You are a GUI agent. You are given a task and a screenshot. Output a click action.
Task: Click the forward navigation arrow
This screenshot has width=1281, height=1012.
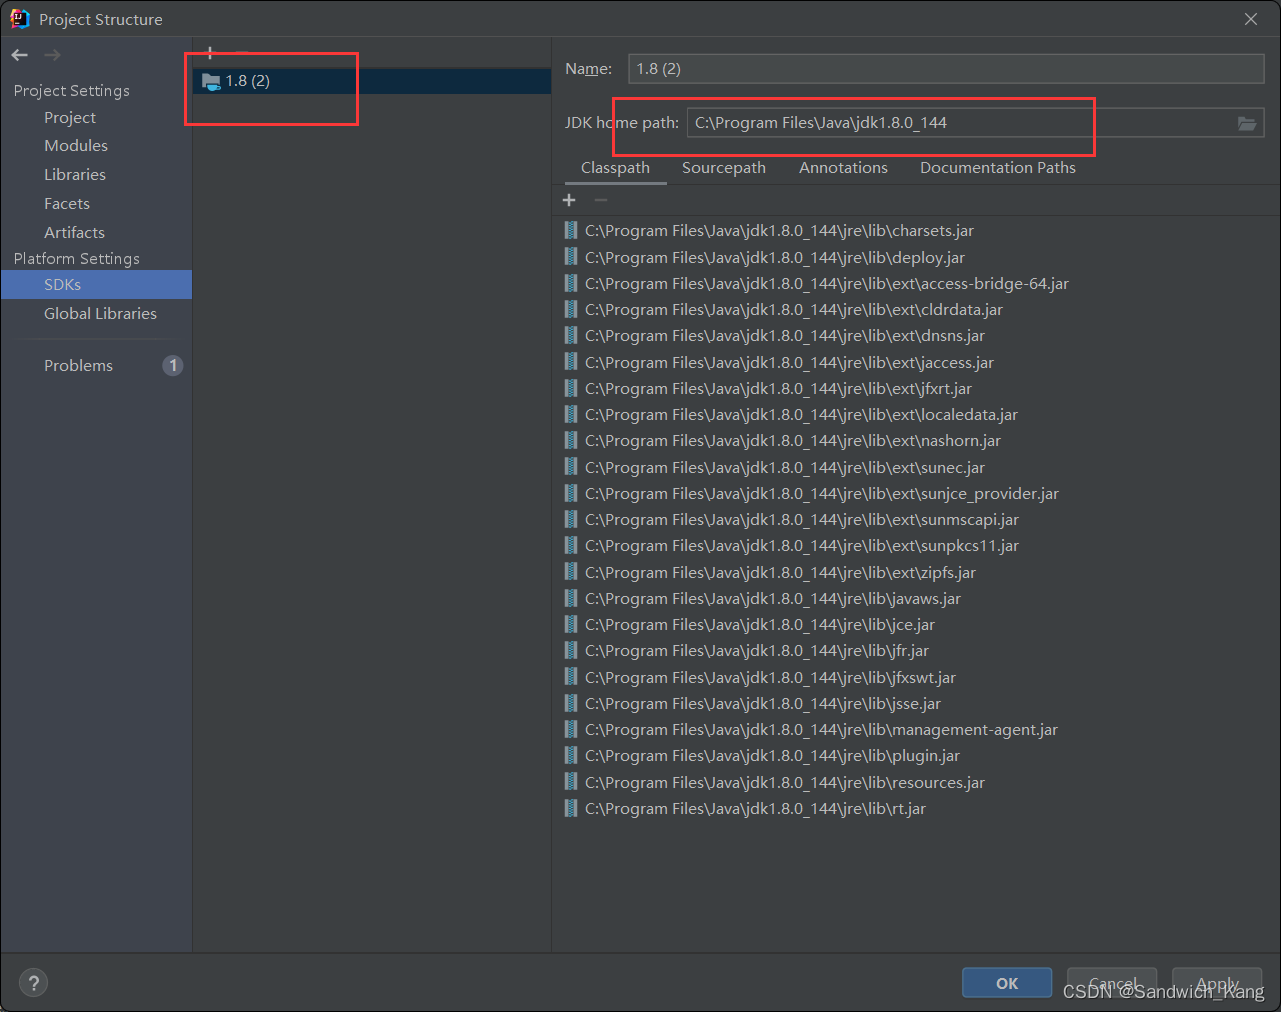tap(53, 55)
